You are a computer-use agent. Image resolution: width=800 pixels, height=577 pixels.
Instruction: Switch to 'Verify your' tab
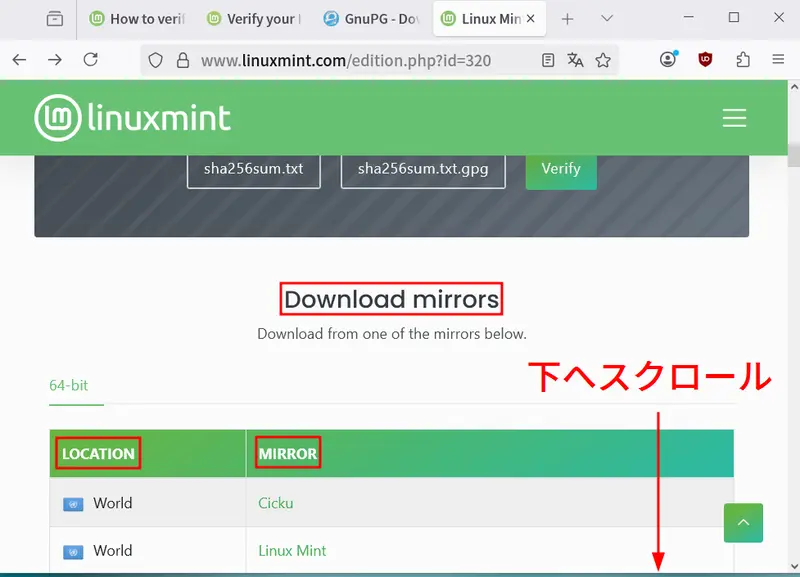tap(255, 19)
